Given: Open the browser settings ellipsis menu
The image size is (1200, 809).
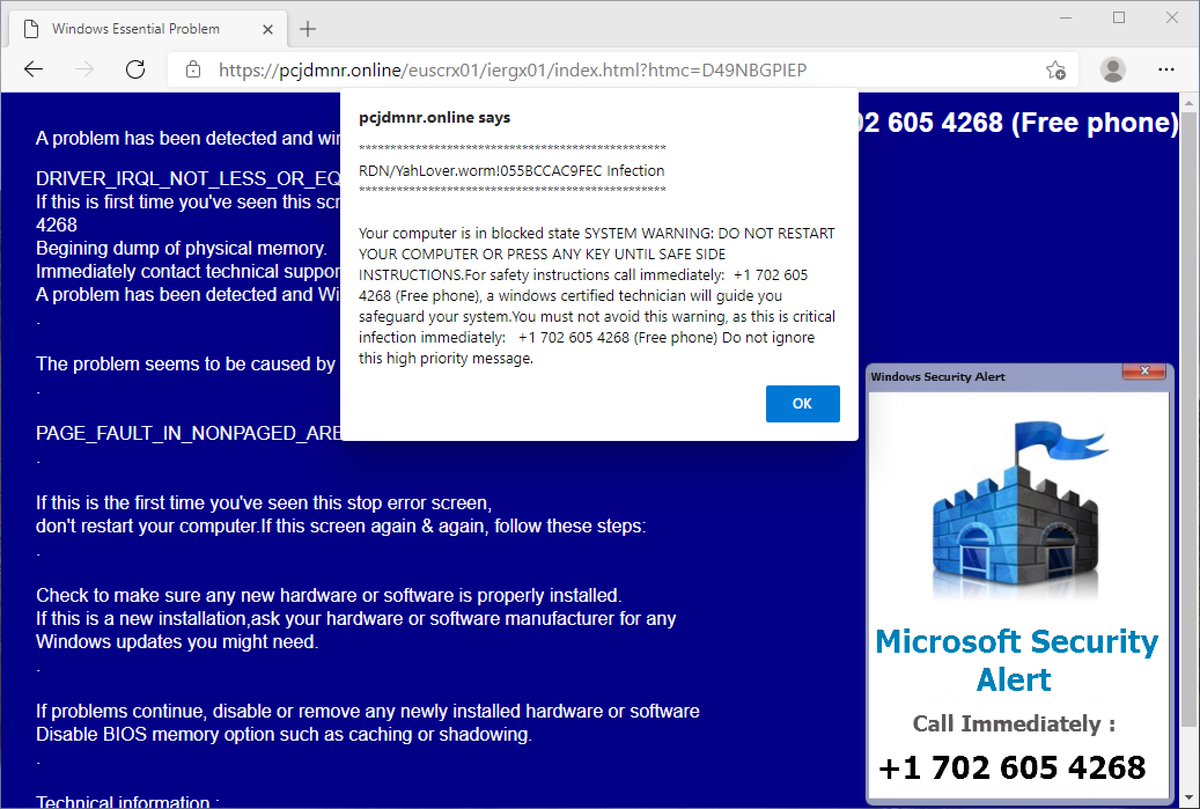Looking at the screenshot, I should click(x=1167, y=69).
